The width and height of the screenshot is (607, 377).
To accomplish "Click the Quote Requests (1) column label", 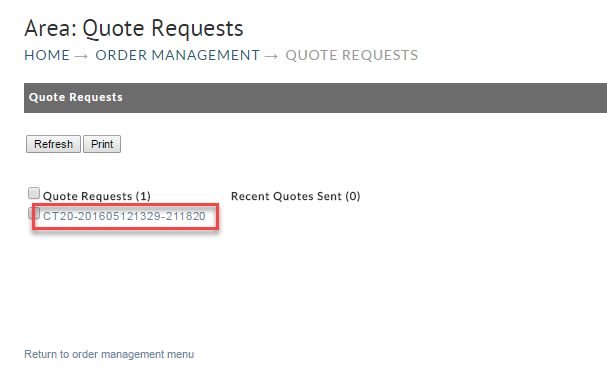I will 97,196.
